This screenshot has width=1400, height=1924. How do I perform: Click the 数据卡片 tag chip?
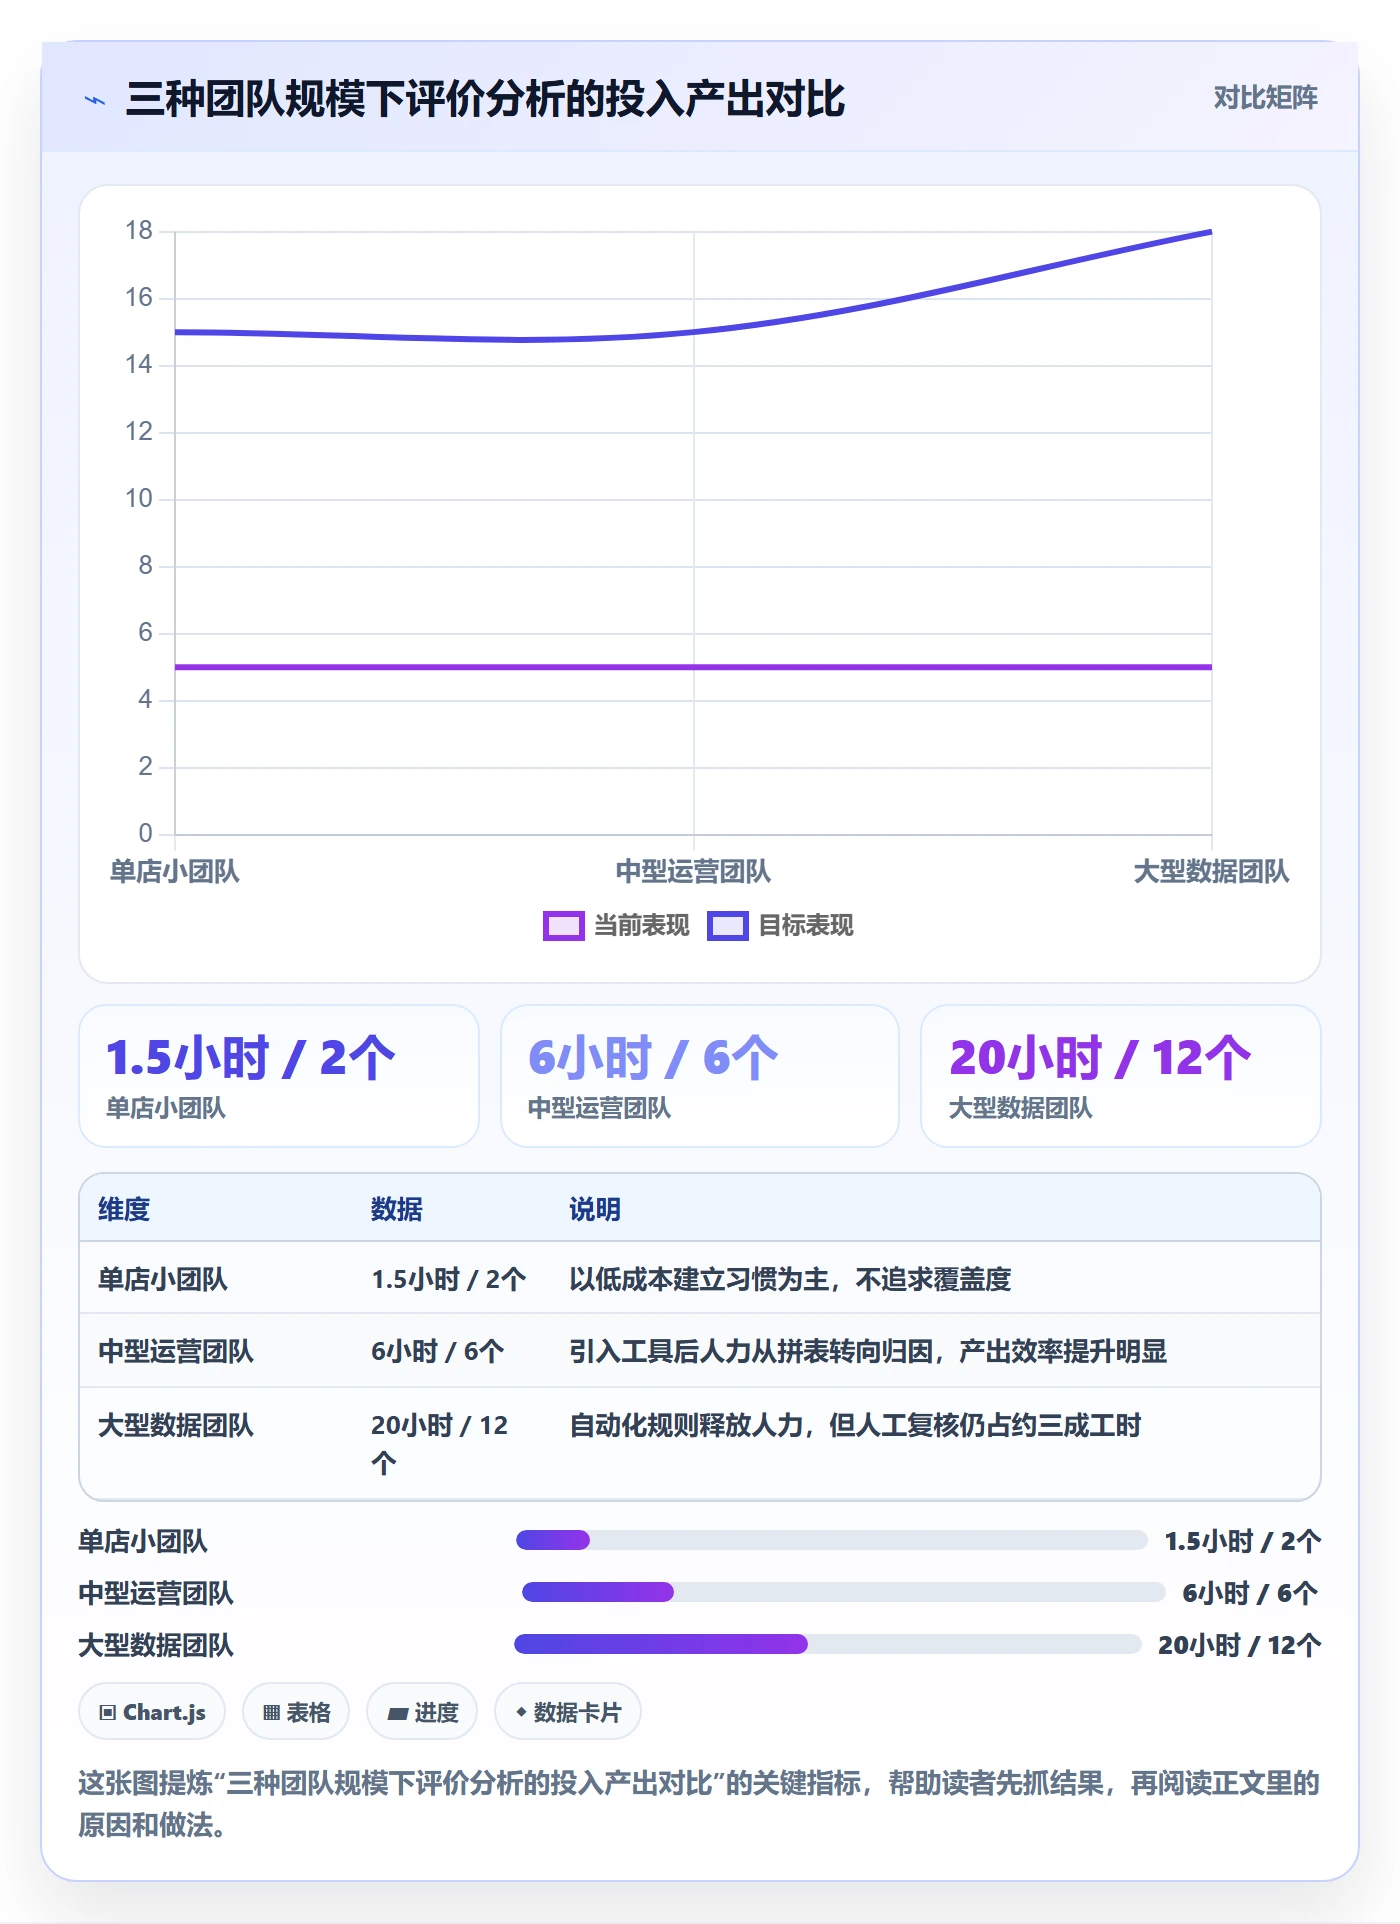point(567,1712)
